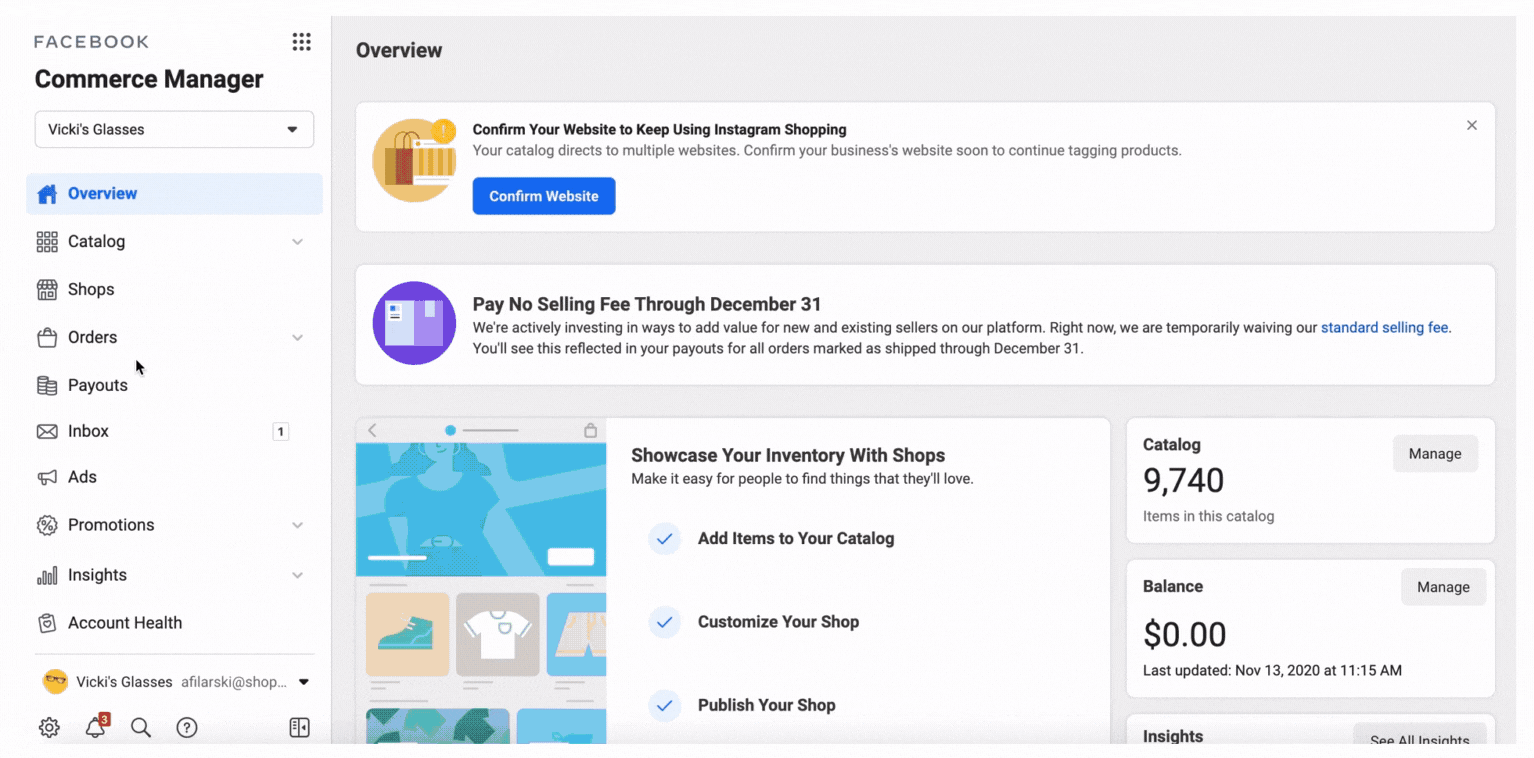Expand the Catalog menu chevron
Viewport: 1534px width, 758px height.
(x=297, y=242)
